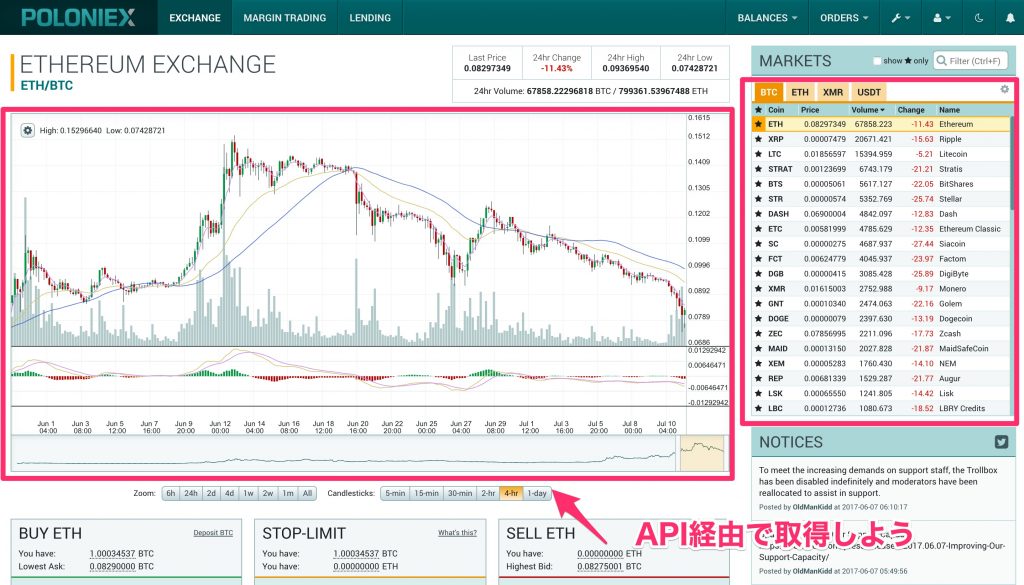Select the Ethereum Classic market row

click(x=881, y=229)
